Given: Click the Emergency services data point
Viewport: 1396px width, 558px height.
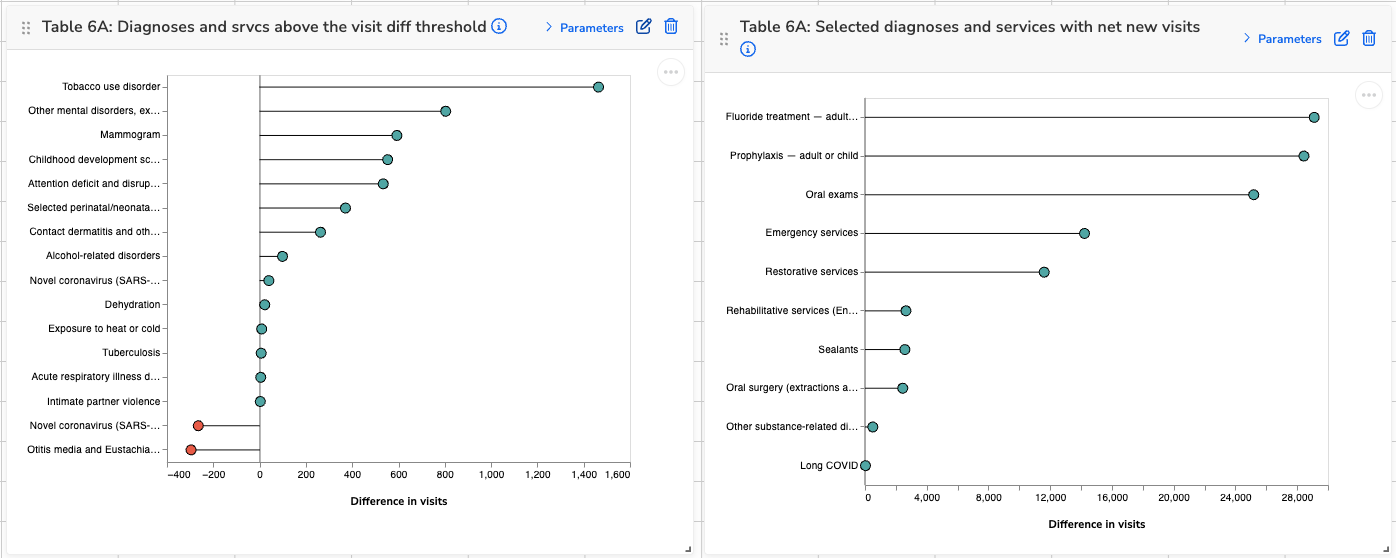Looking at the screenshot, I should point(1084,233).
